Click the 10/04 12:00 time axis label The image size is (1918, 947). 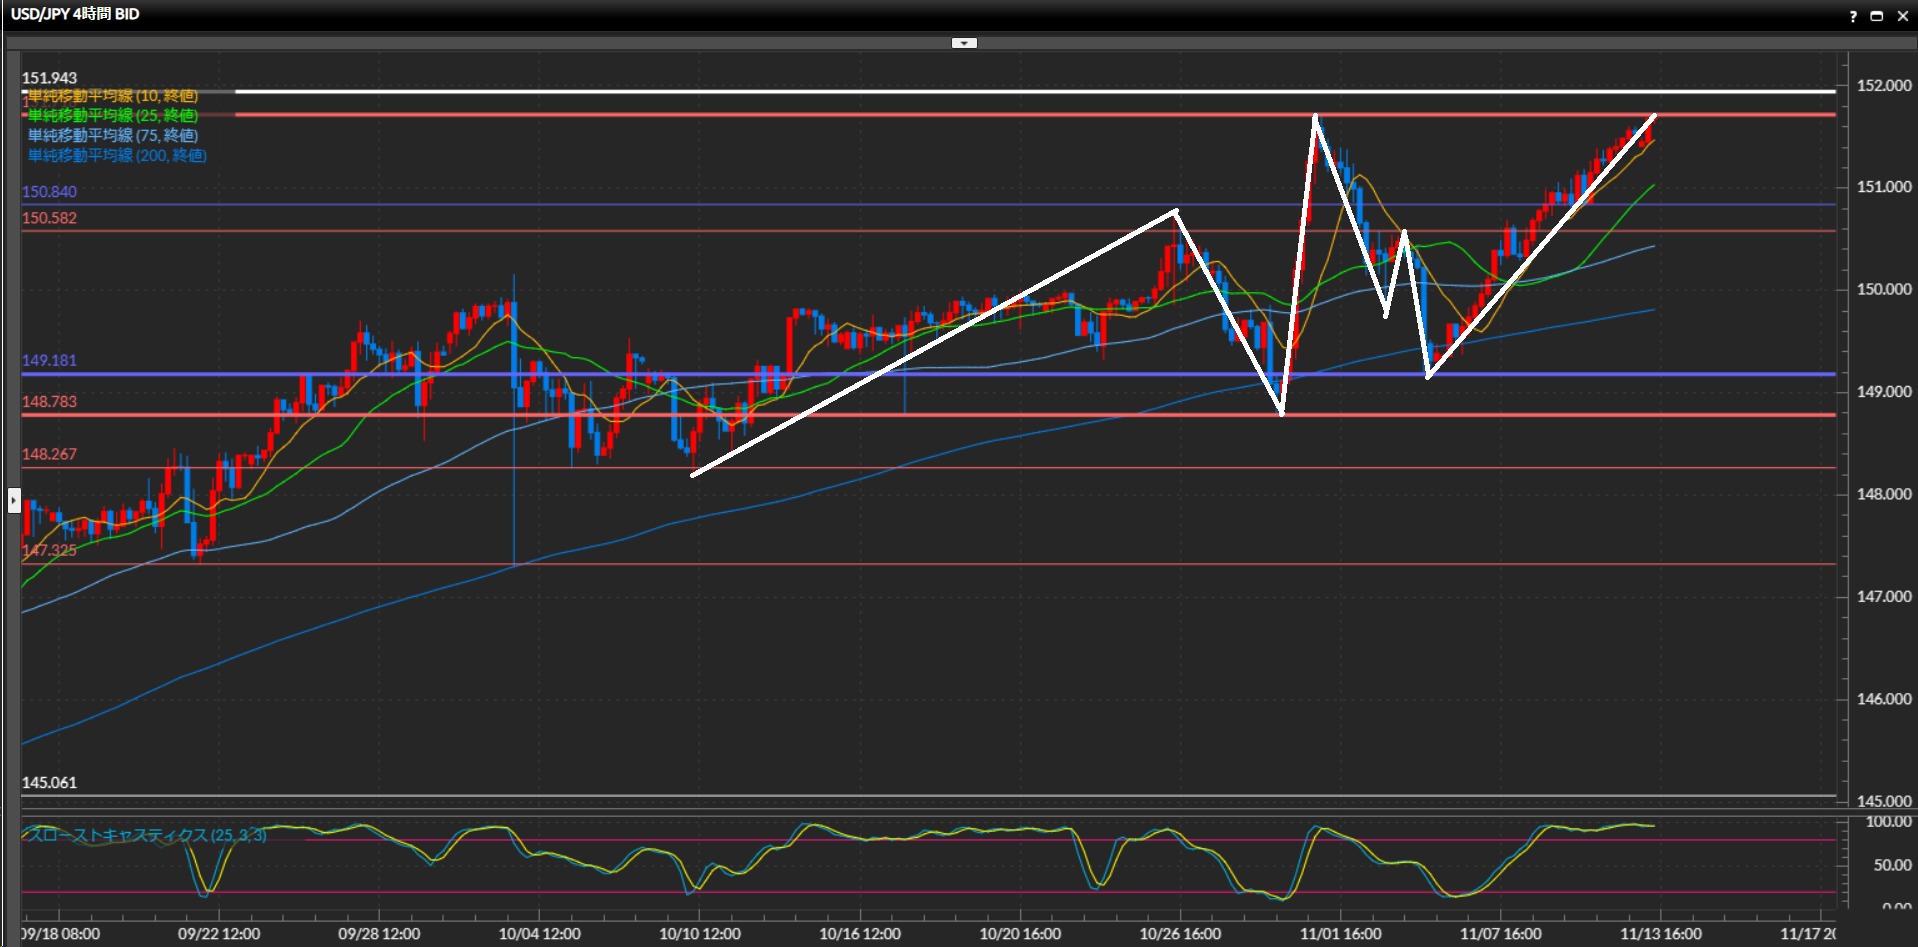[x=539, y=934]
